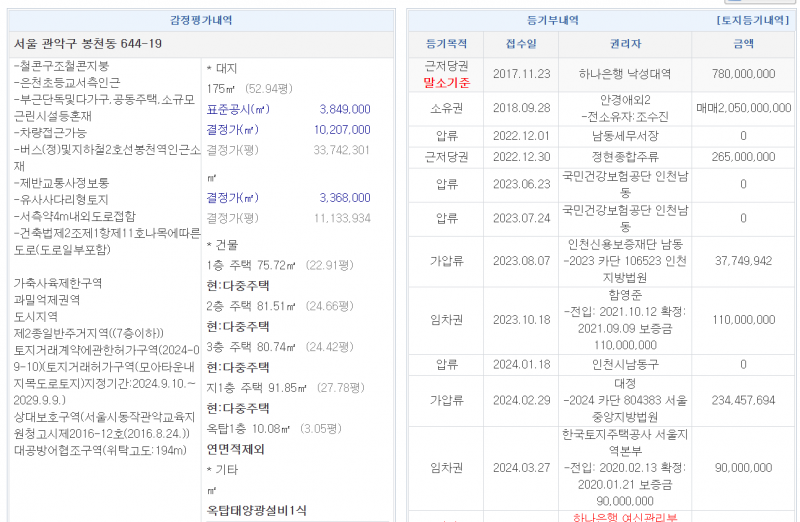Screen dimensions: 800x522
Task: Open the 토지등기내역 link
Action: tap(755, 20)
